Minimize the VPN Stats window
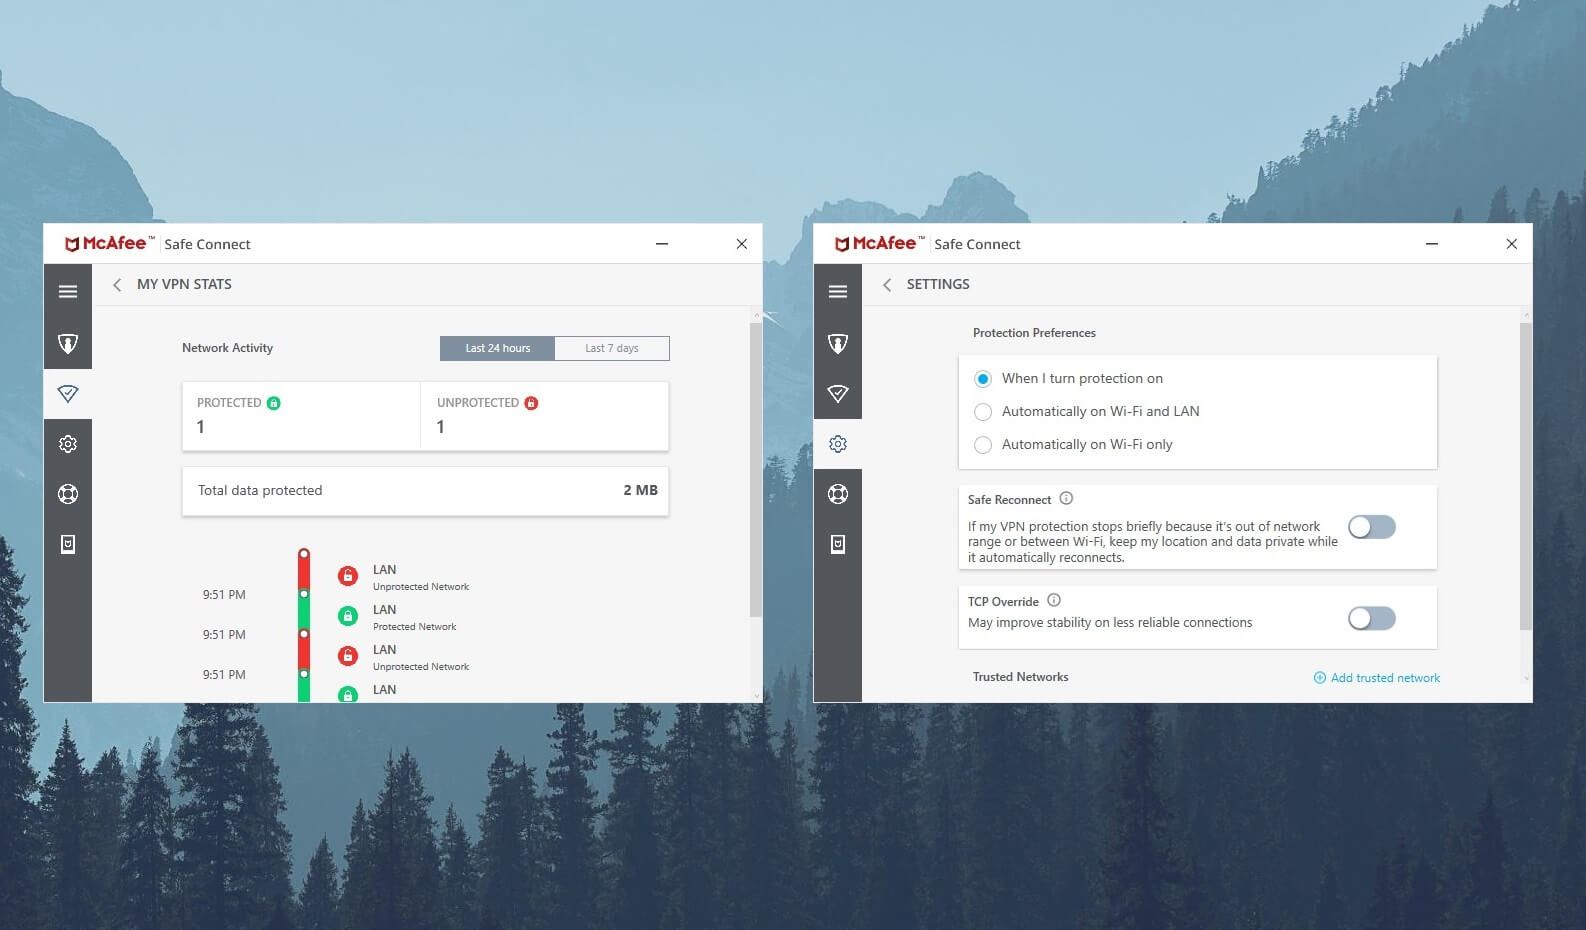Image resolution: width=1586 pixels, height=930 pixels. tap(662, 244)
